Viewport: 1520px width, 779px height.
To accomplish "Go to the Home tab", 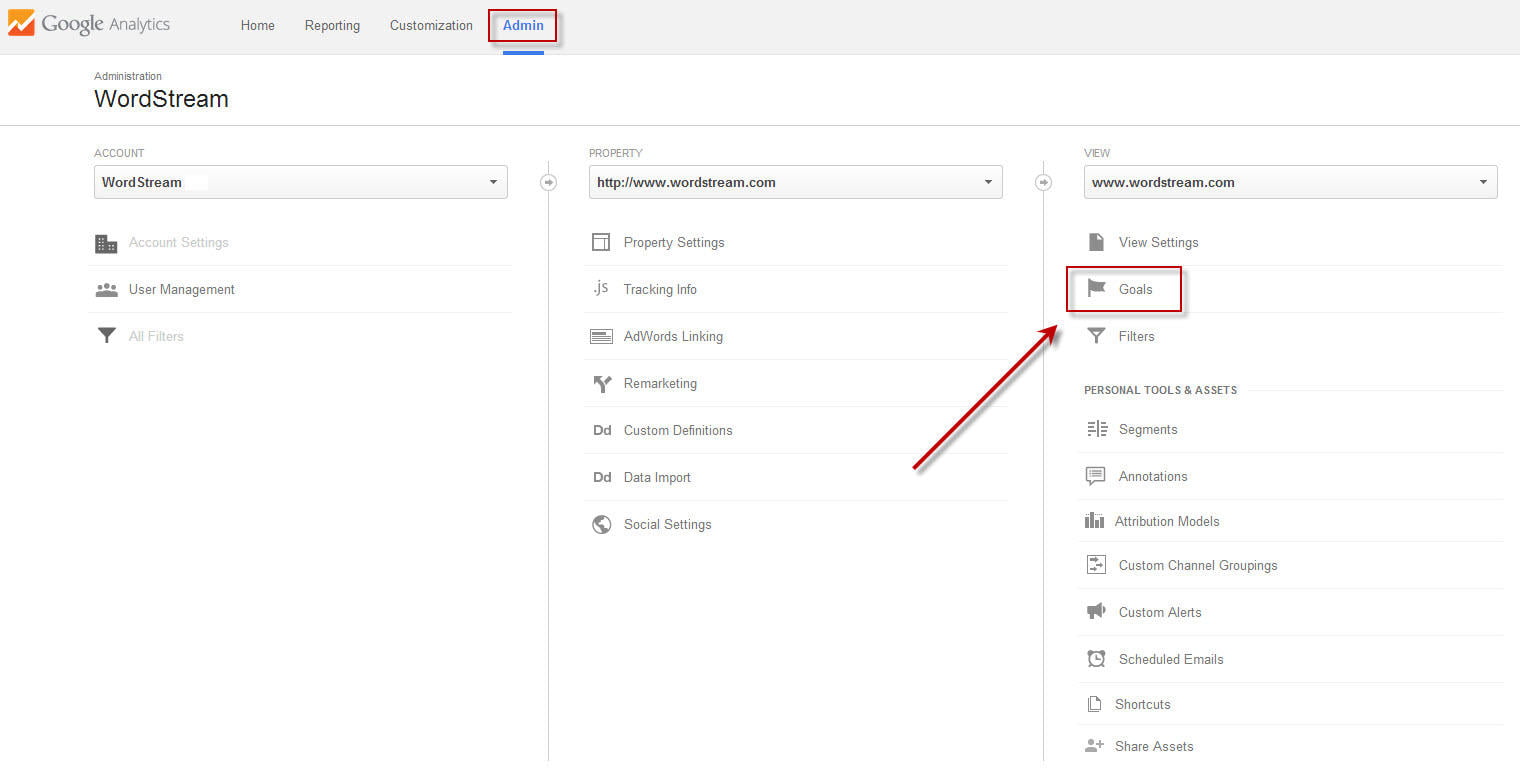I will tap(258, 25).
